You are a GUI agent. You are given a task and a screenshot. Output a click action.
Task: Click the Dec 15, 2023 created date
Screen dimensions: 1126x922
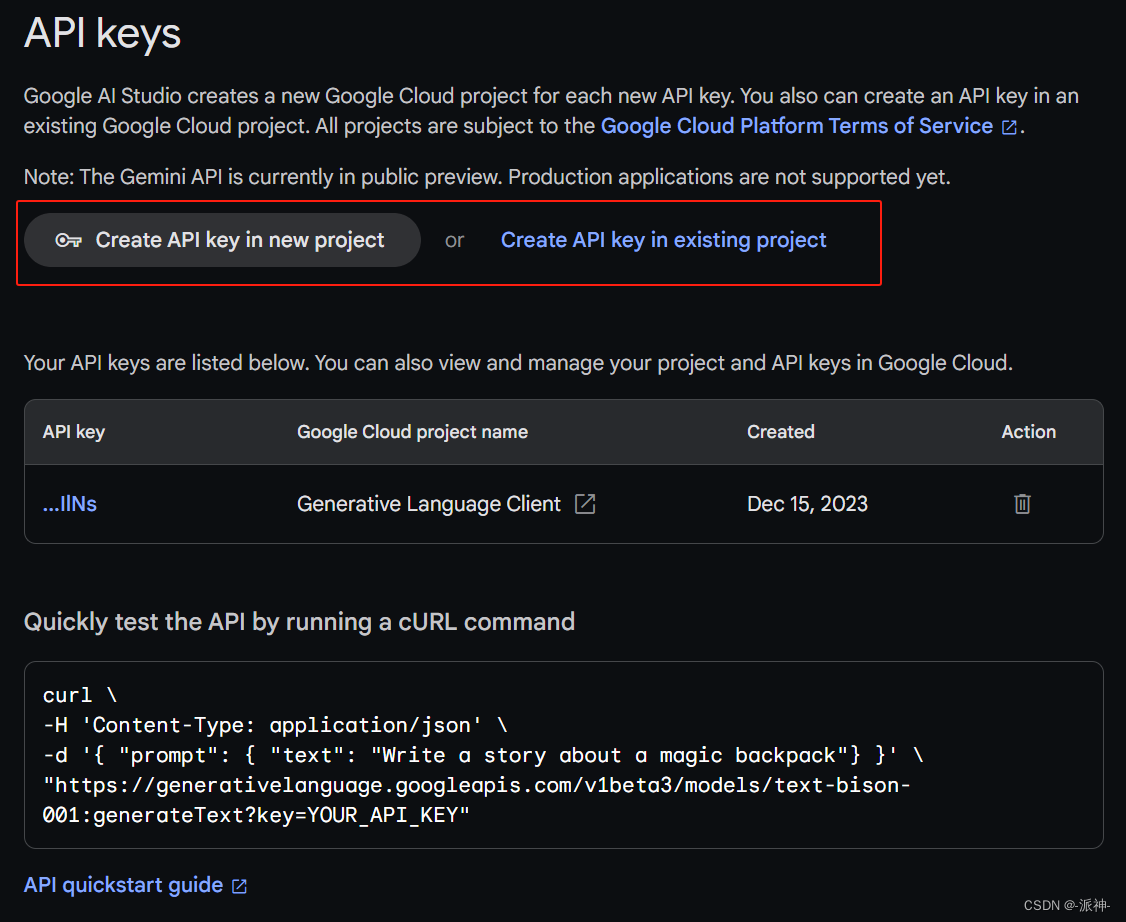(807, 503)
